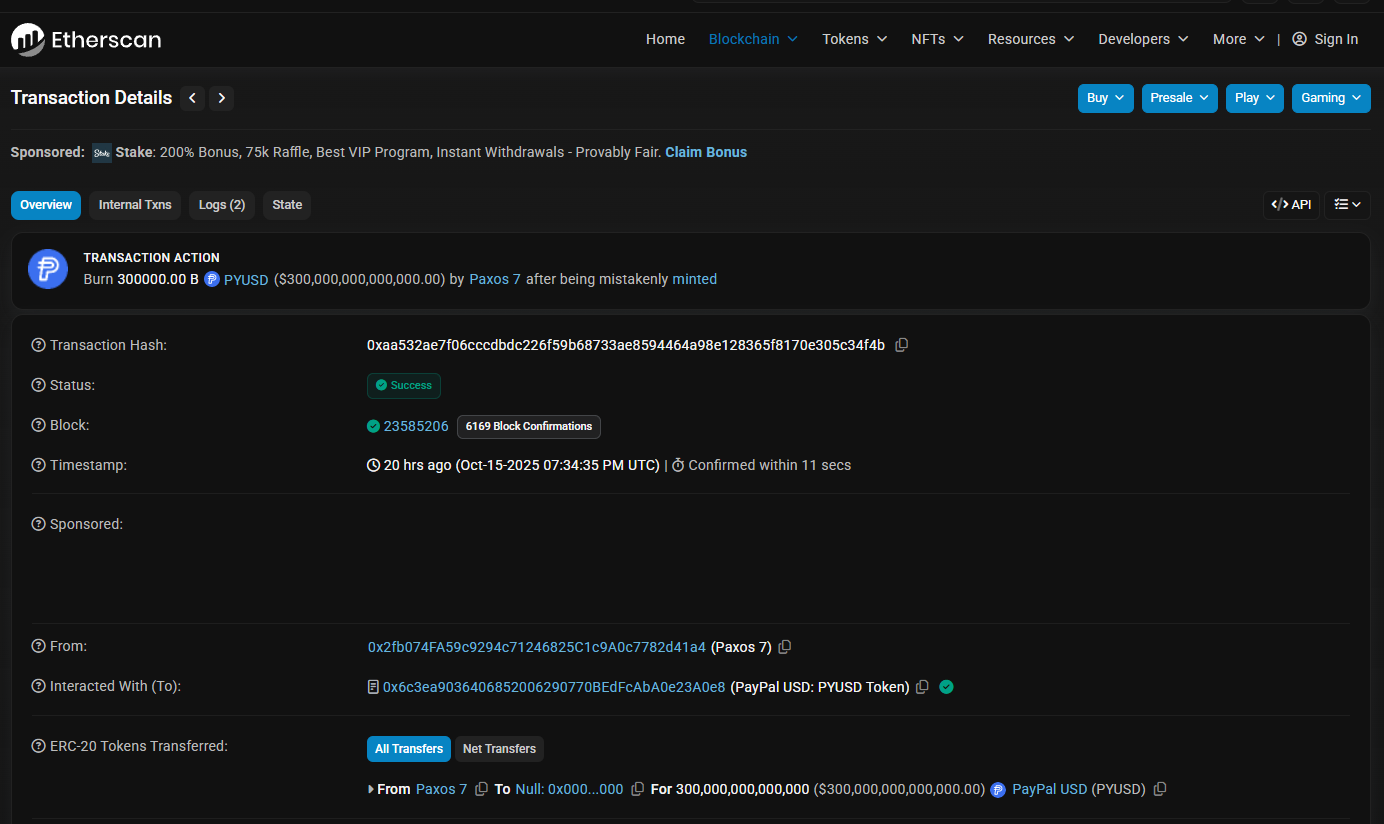Copy the PayPal USD token address

tap(1160, 789)
